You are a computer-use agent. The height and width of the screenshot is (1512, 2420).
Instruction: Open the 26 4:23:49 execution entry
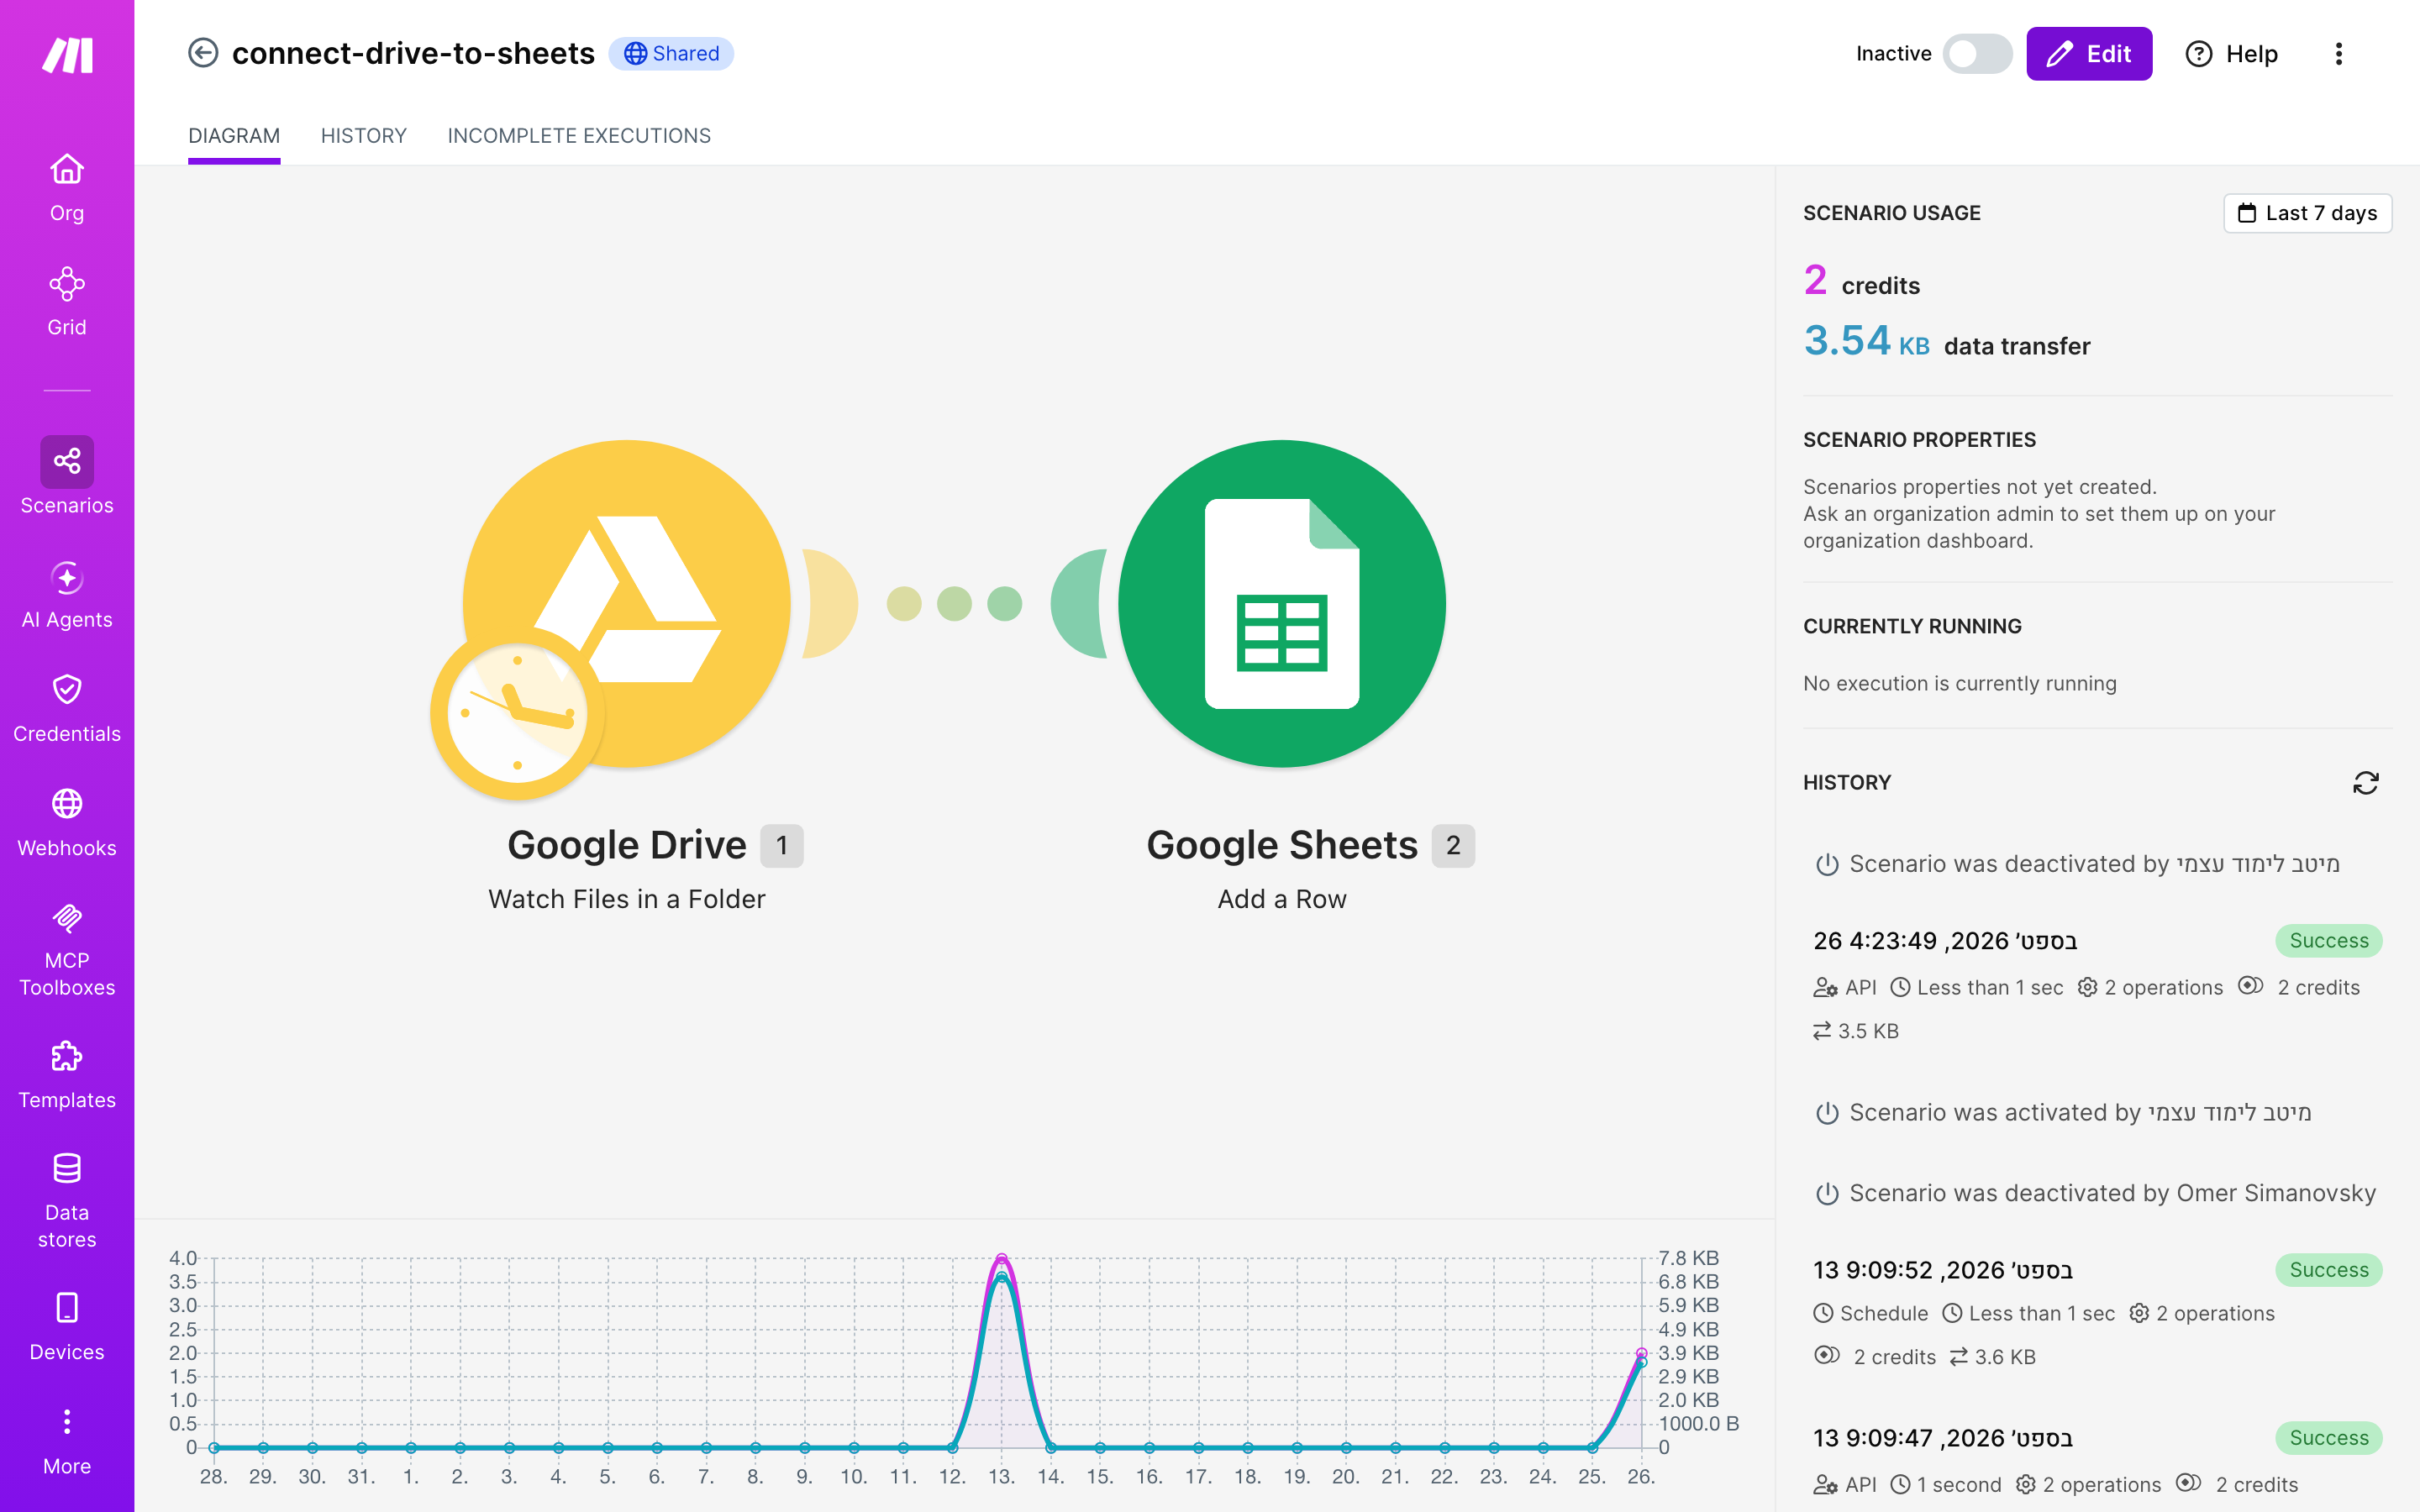coord(2097,985)
